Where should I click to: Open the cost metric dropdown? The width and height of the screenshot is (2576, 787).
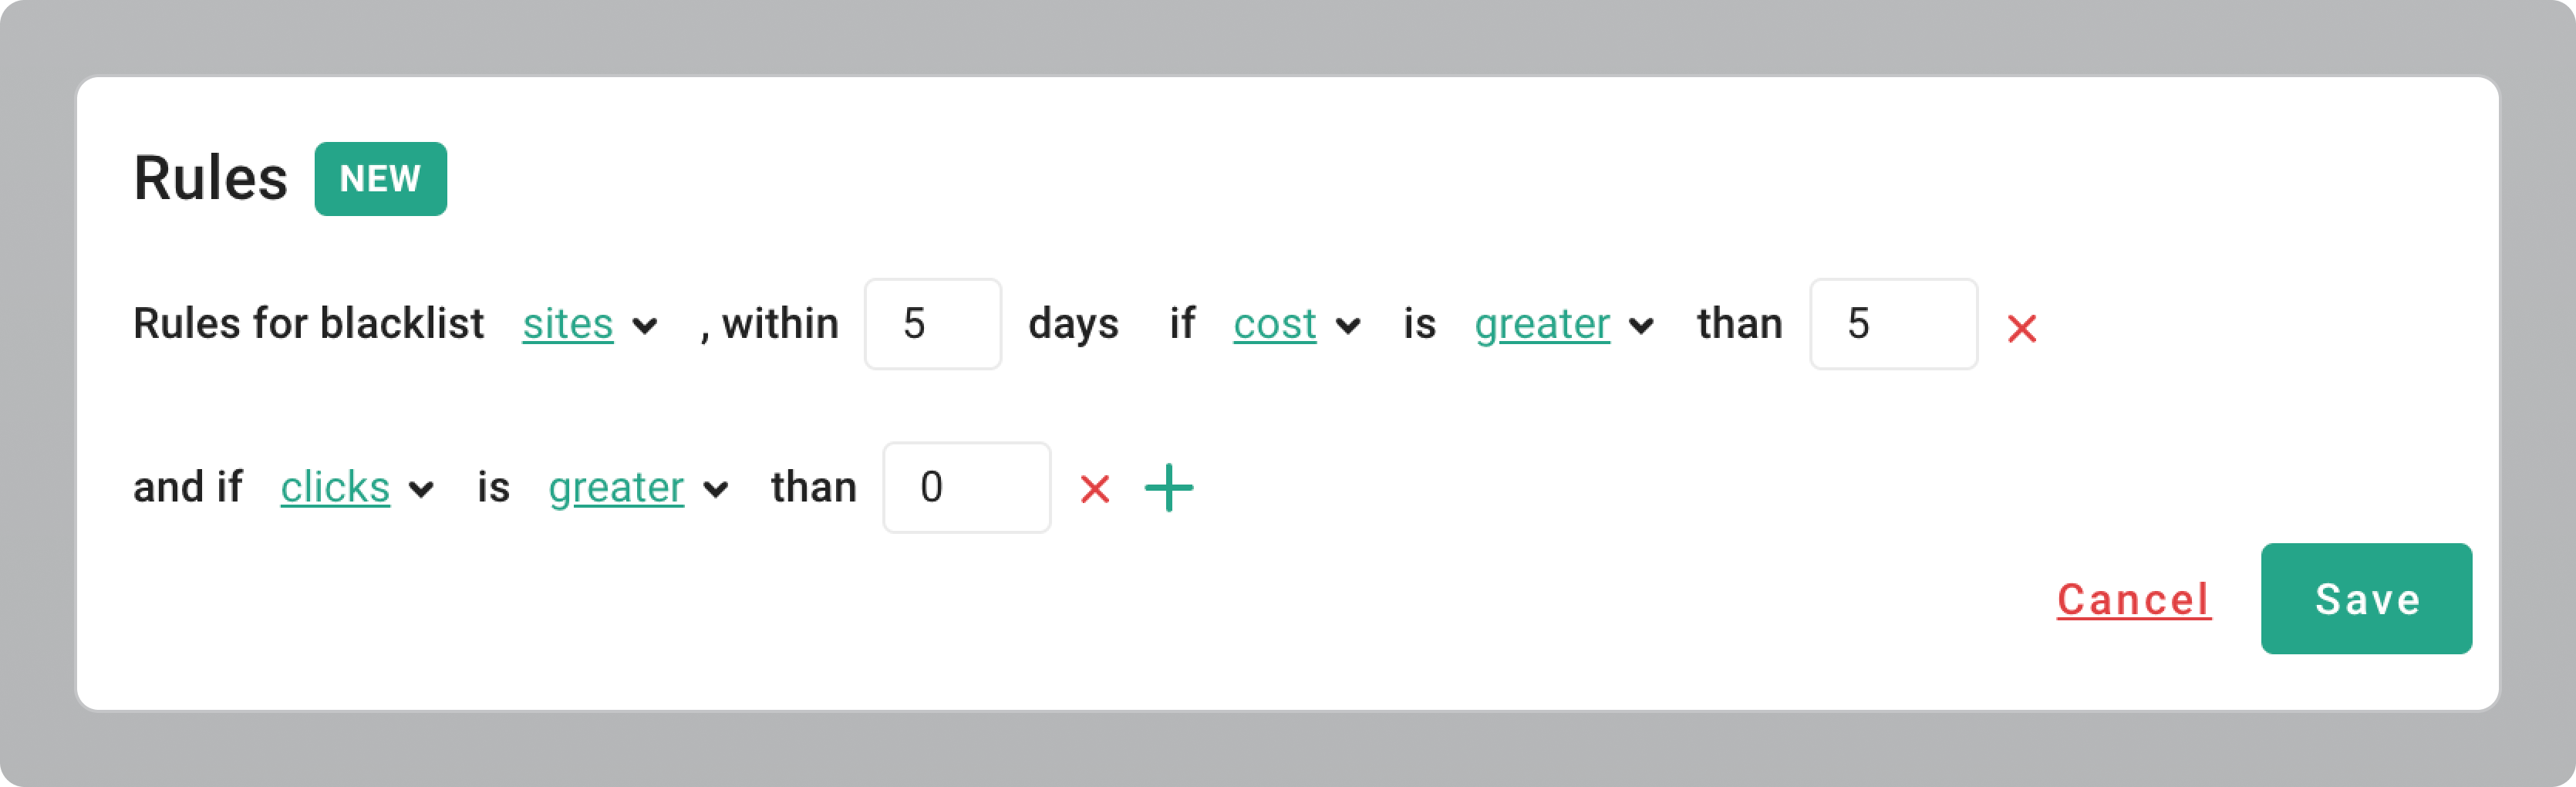(x=1274, y=324)
